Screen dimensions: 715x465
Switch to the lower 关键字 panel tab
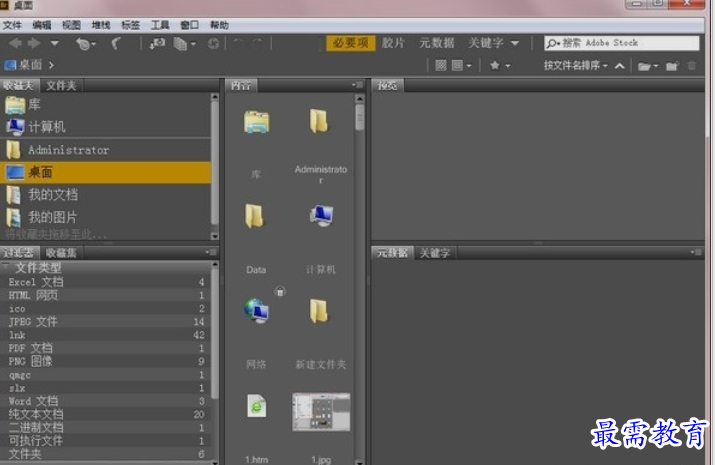coord(435,253)
